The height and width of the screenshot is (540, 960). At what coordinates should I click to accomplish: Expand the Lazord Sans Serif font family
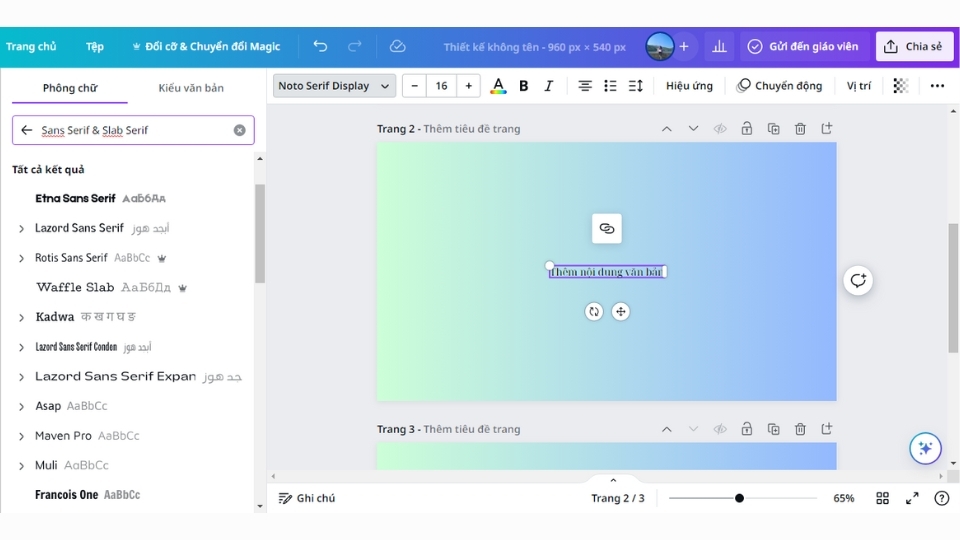pyautogui.click(x=21, y=228)
